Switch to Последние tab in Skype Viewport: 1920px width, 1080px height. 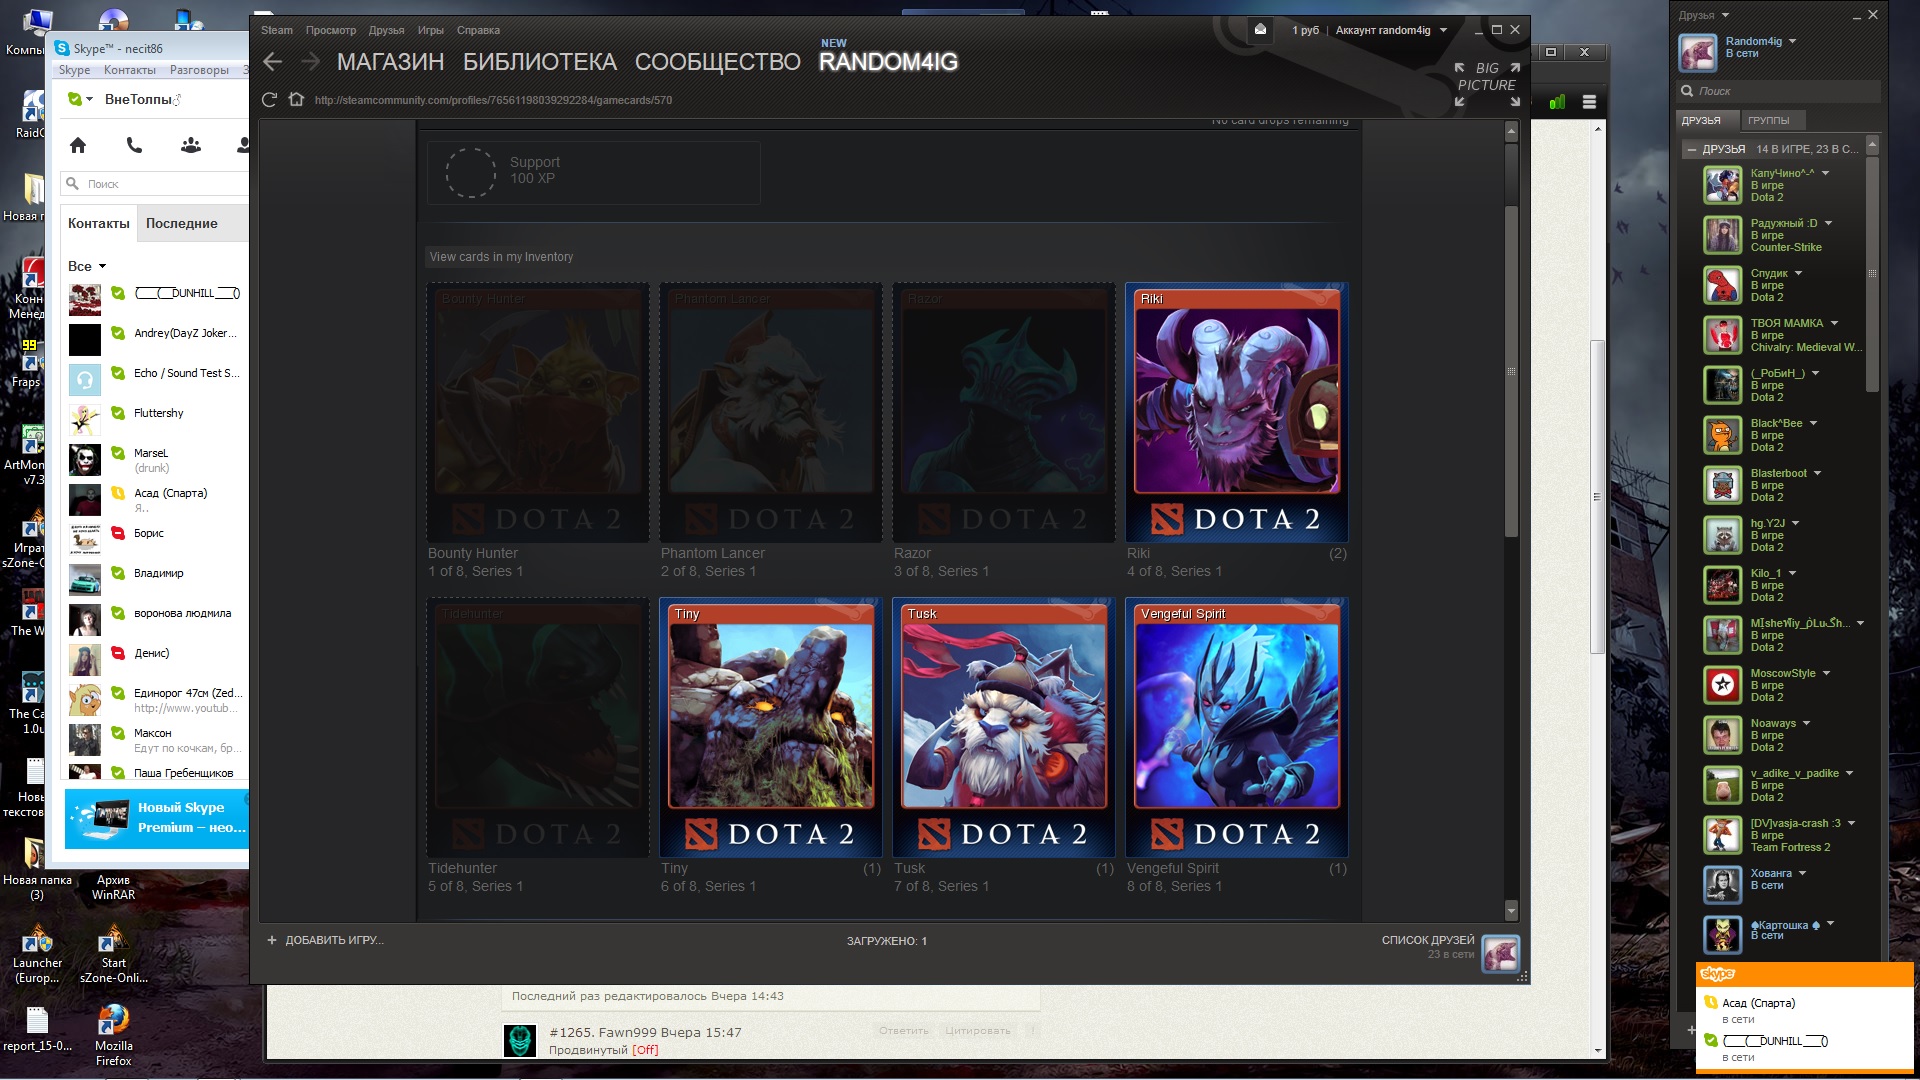181,223
